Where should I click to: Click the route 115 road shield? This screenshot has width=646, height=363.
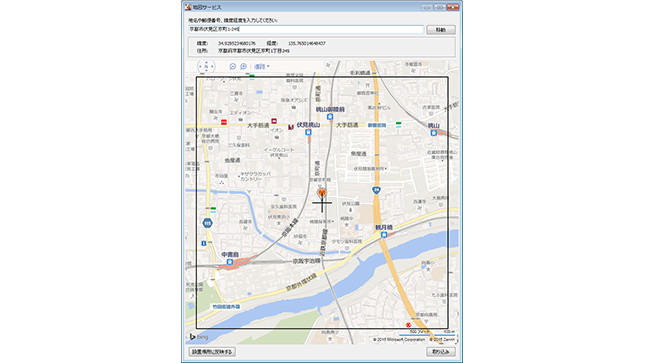click(x=208, y=223)
